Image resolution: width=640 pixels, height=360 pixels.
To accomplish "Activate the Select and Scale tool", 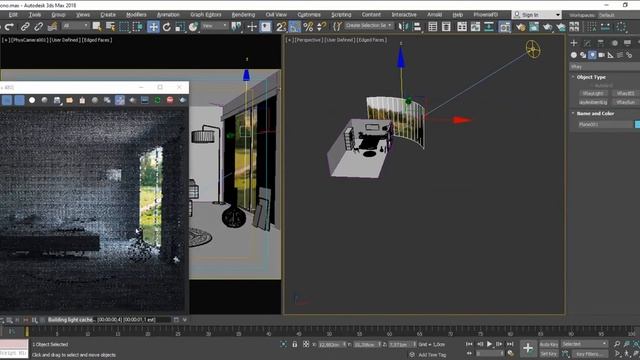I will (180, 27).
